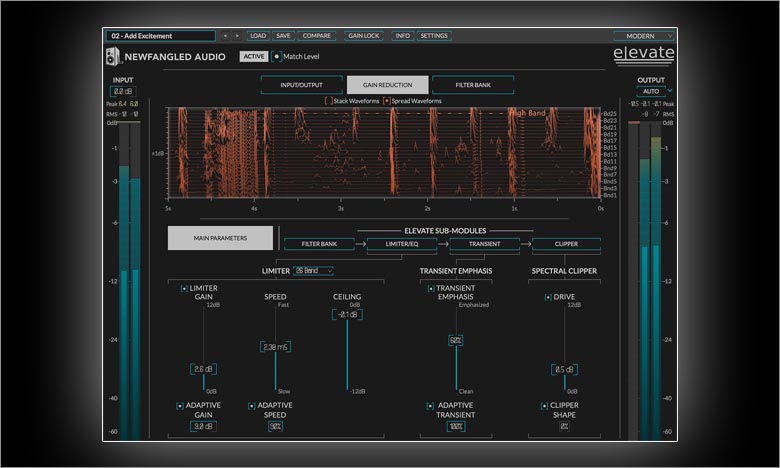The width and height of the screenshot is (780, 468).
Task: Click the Transient Emphasis 60% slider handle
Action: click(456, 341)
